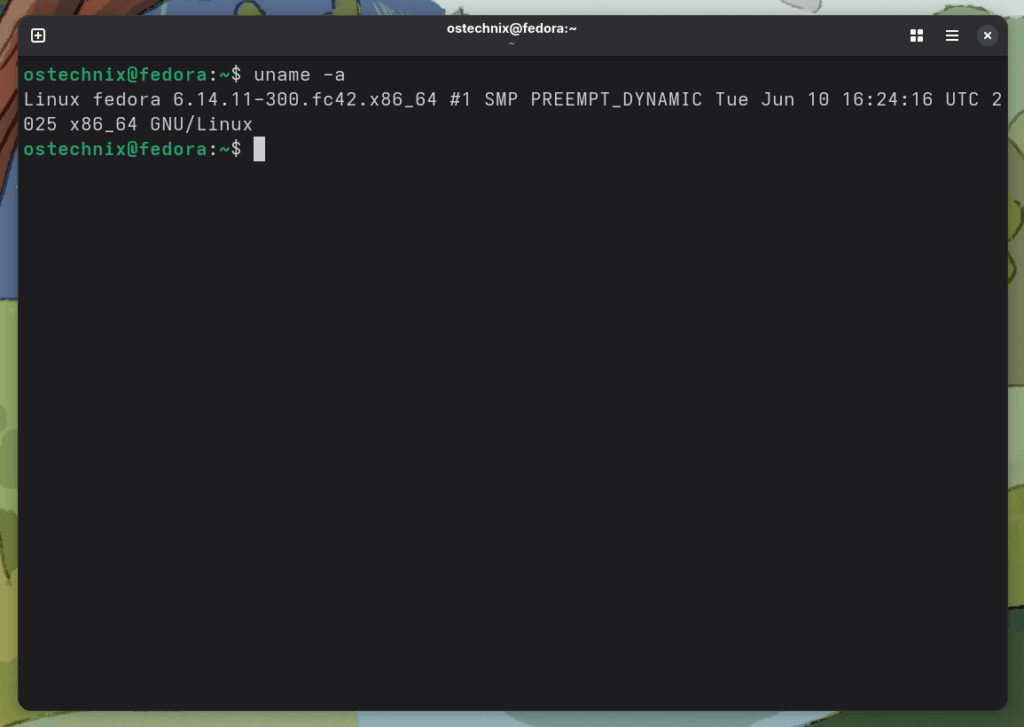This screenshot has width=1024, height=727.
Task: Select the grid icon near the window controls
Action: pos(916,35)
